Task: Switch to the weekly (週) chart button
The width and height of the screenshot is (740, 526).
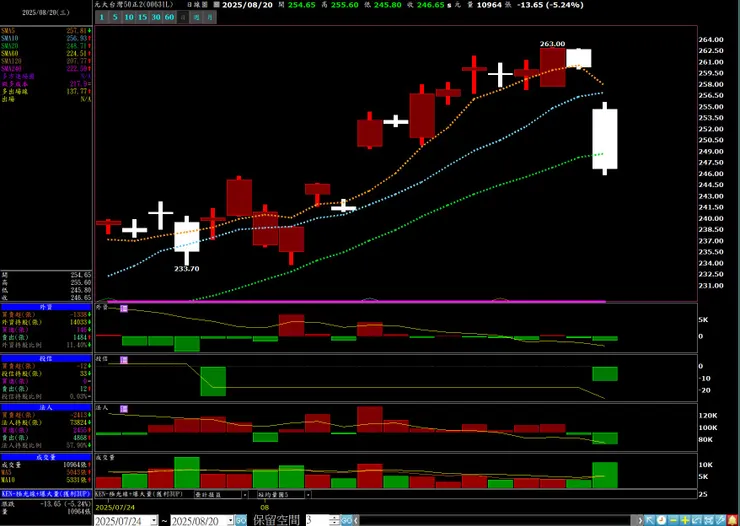Action: click(x=197, y=17)
